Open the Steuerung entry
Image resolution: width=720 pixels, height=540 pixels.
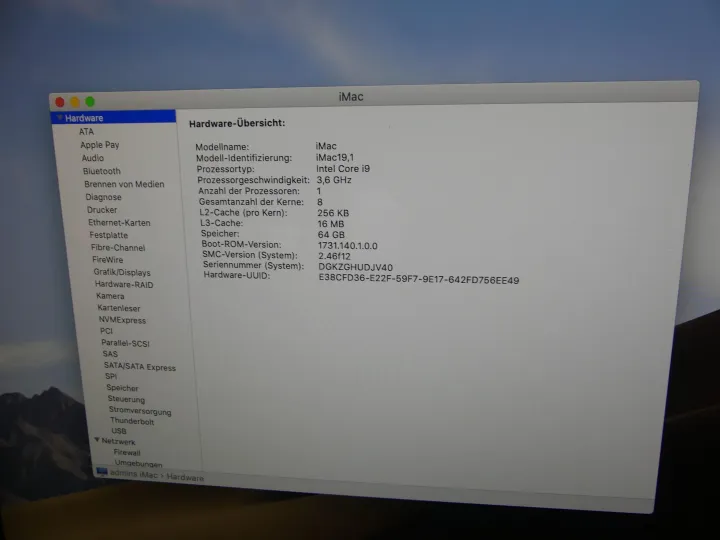click(126, 399)
